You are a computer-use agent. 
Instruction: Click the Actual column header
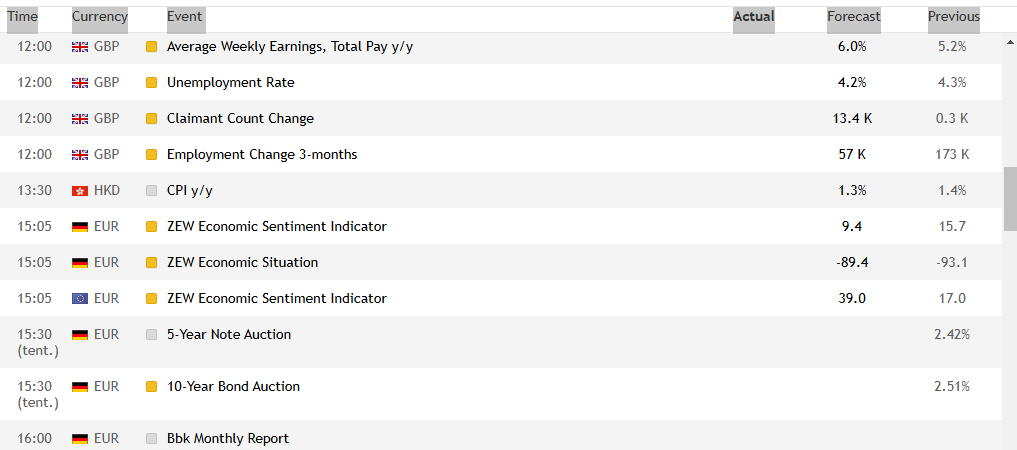(754, 17)
